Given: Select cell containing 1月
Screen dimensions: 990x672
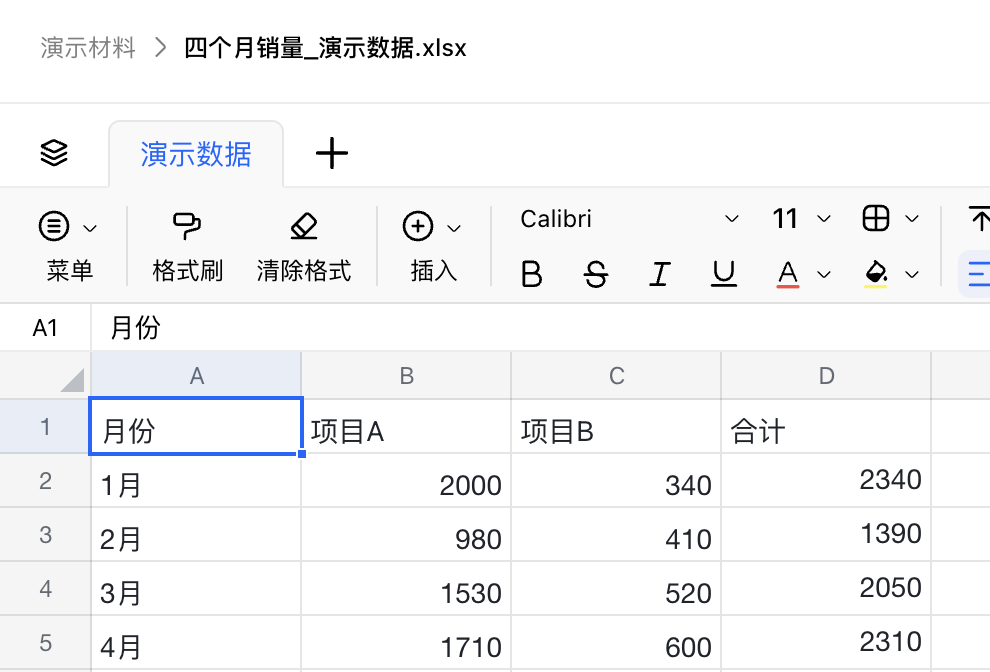Looking at the screenshot, I should (196, 481).
